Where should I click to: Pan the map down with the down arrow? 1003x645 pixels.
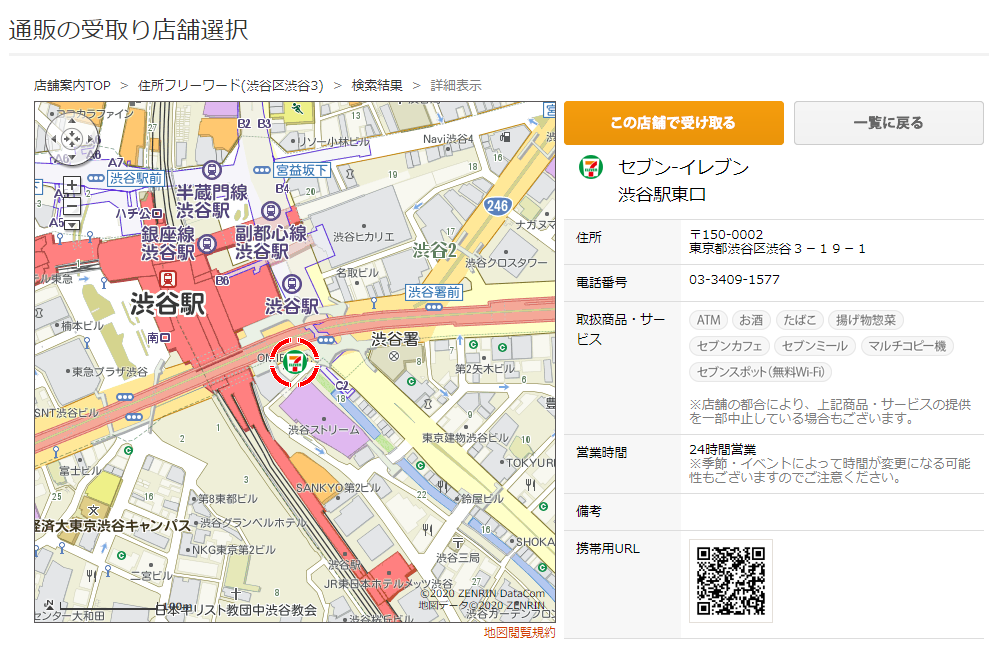click(x=72, y=155)
